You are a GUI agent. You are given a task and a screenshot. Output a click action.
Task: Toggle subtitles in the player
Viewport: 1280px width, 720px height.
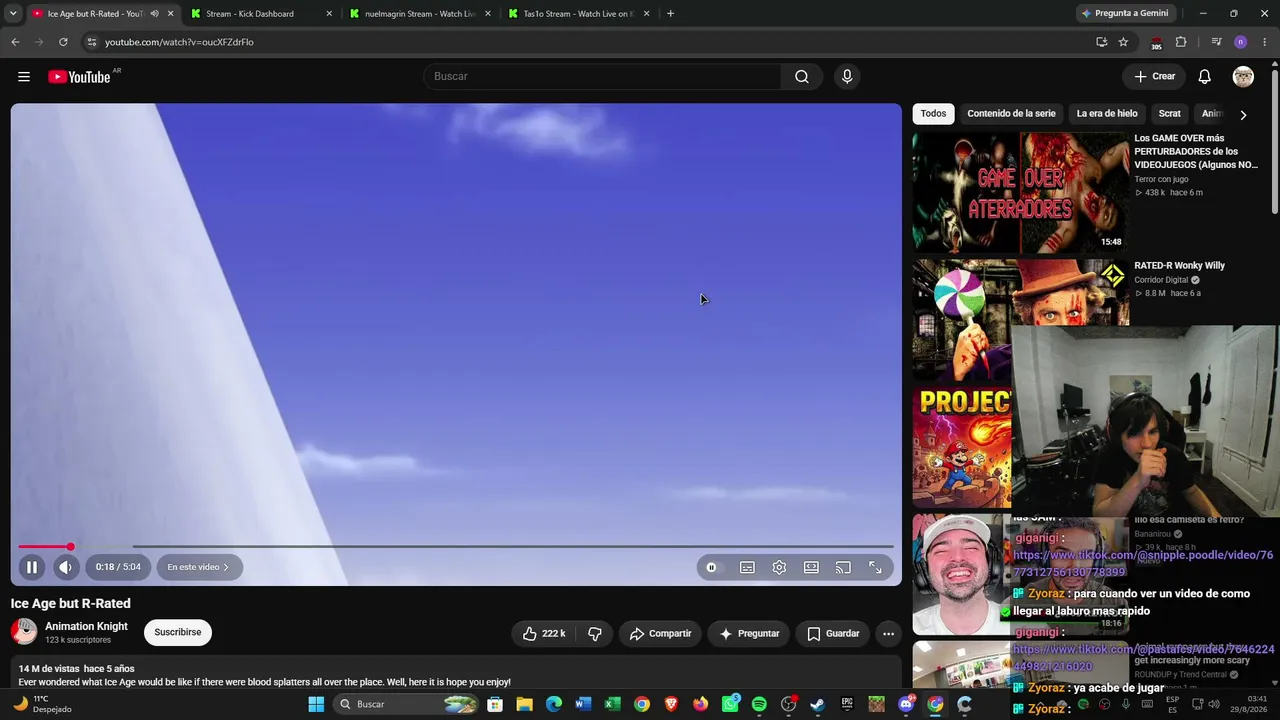(747, 567)
